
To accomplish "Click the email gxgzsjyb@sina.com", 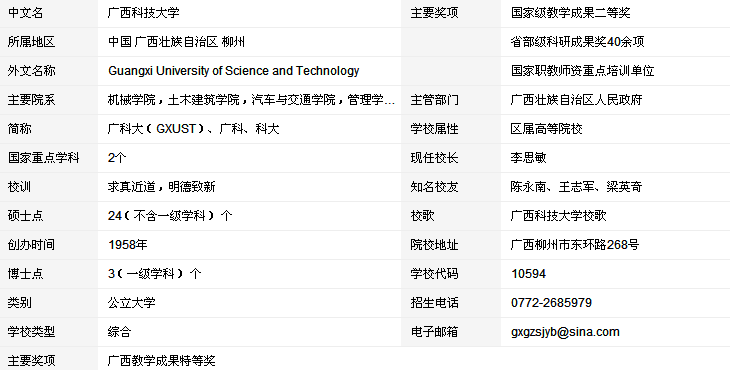I will click(565, 332).
